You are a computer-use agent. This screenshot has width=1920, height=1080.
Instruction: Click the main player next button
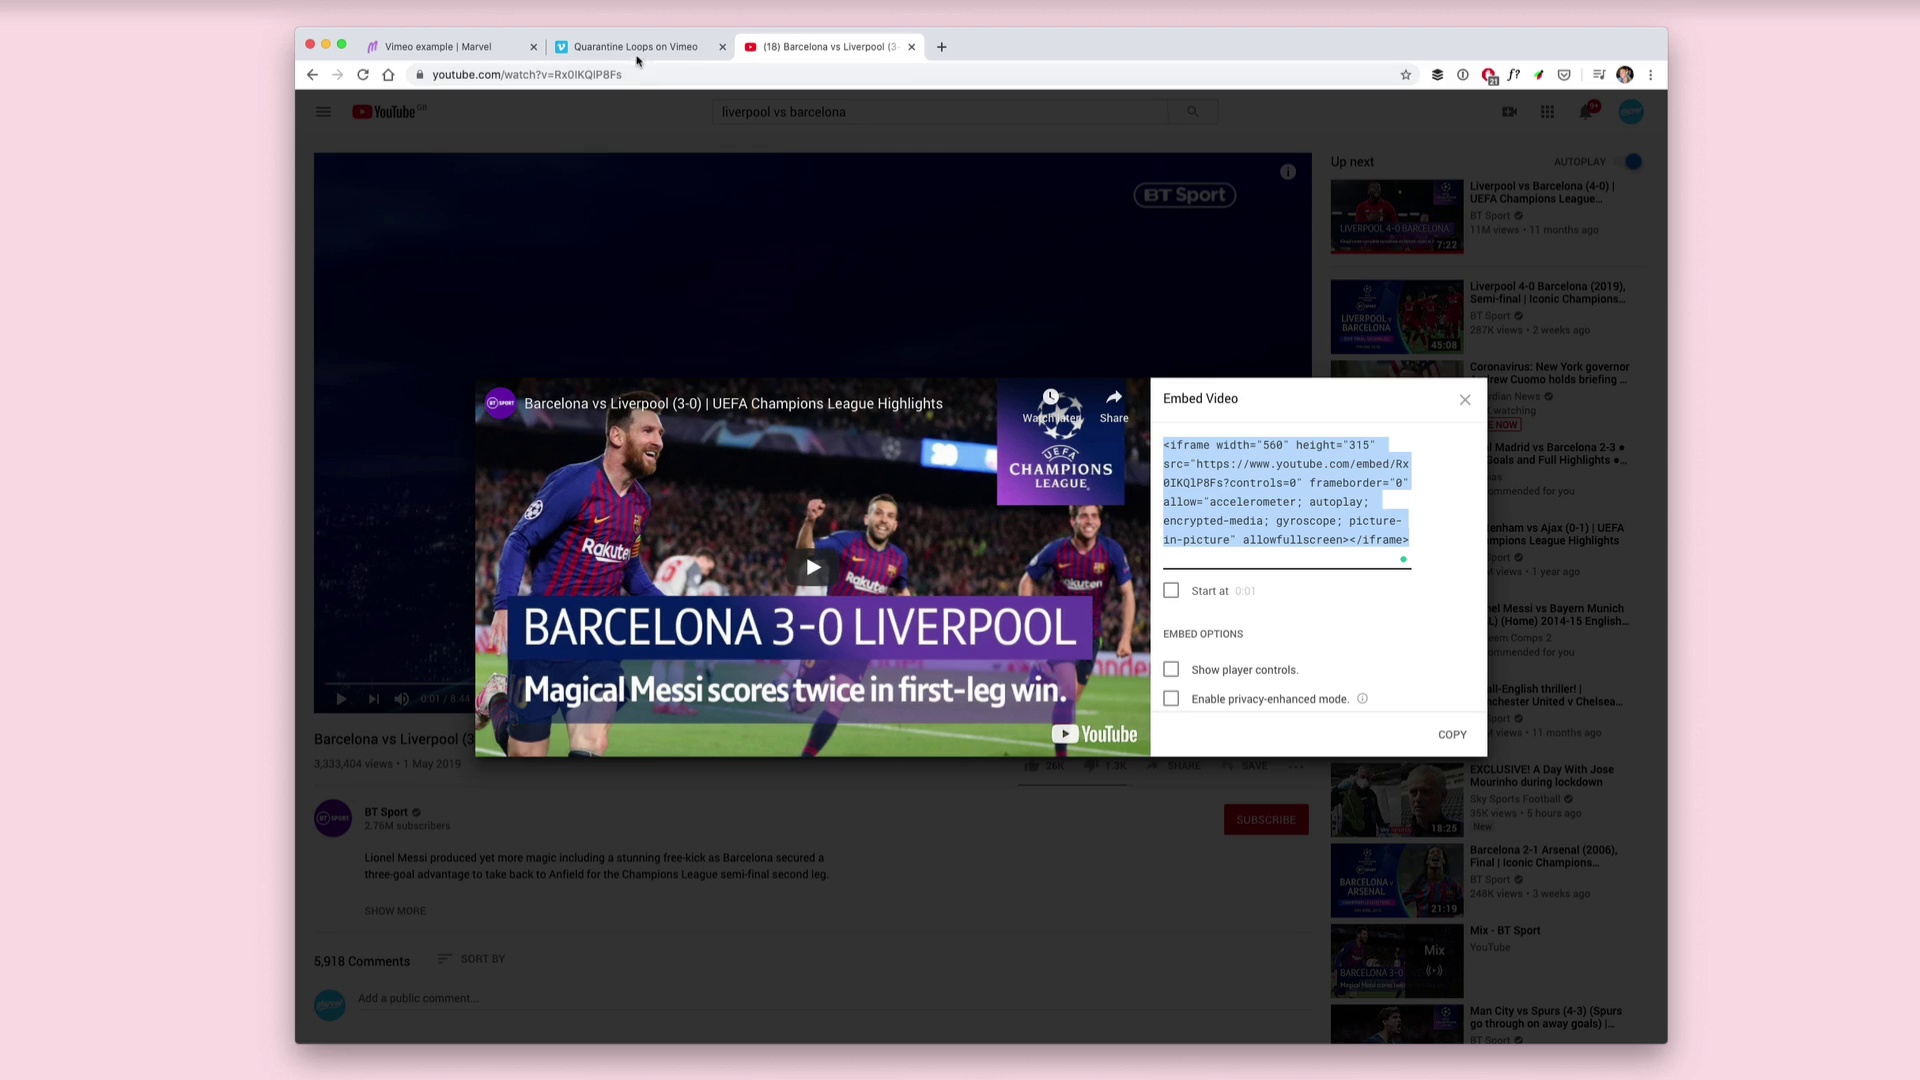tap(373, 699)
